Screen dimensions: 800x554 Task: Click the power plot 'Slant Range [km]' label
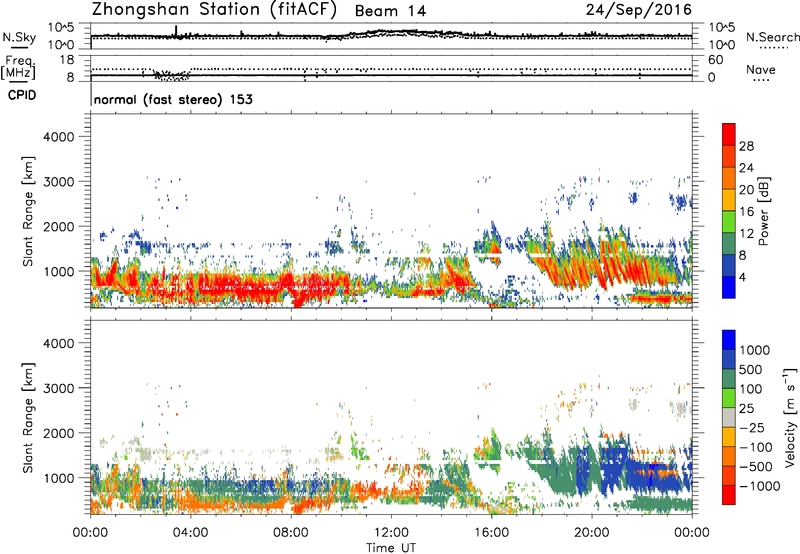(28, 211)
